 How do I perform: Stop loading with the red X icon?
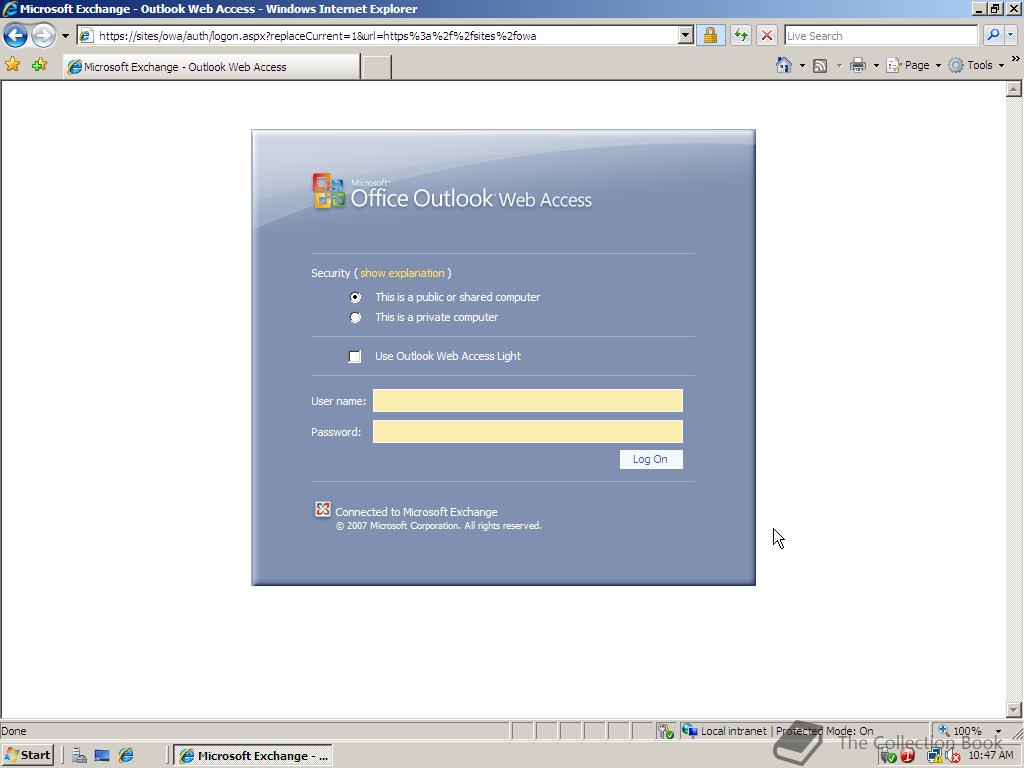point(767,35)
